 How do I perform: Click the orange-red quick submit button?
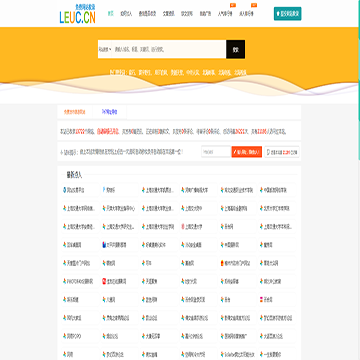pos(247,152)
